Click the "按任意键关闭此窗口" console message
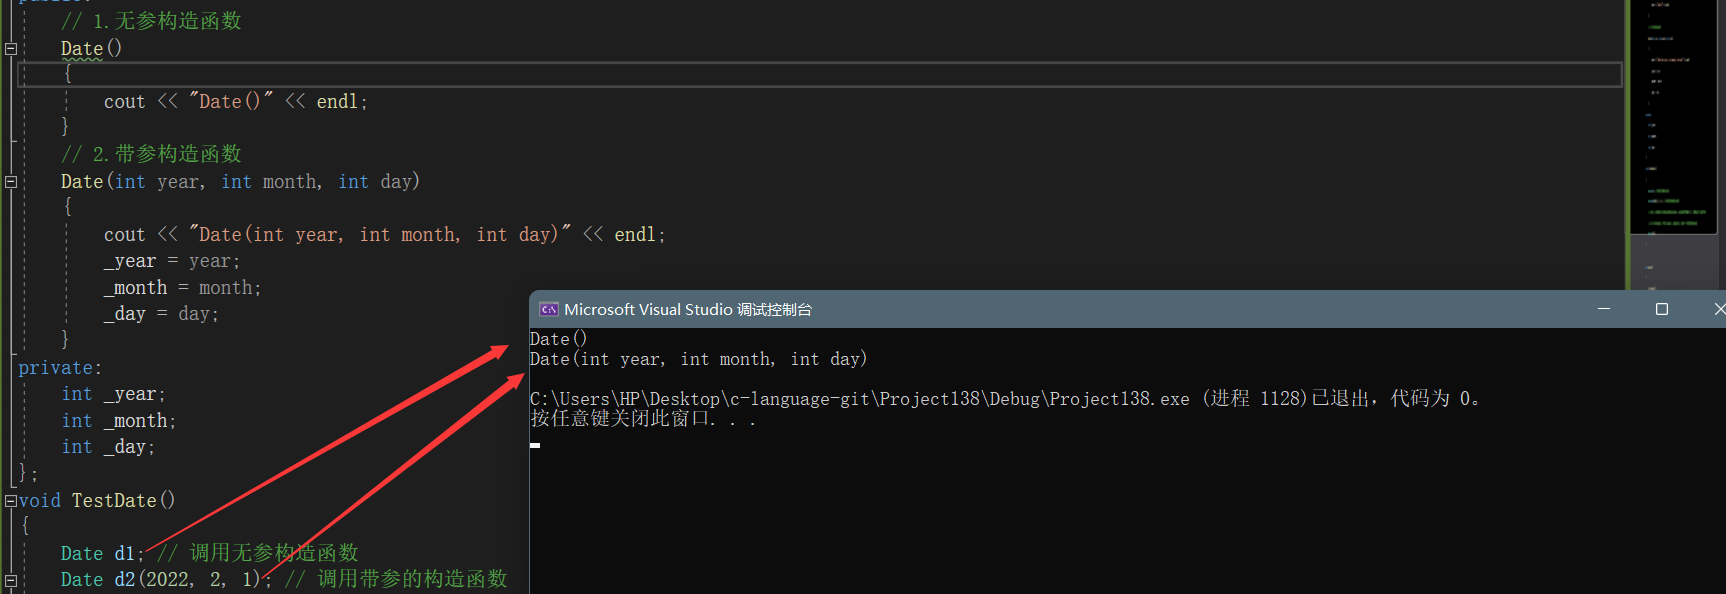Image resolution: width=1726 pixels, height=594 pixels. pos(642,419)
